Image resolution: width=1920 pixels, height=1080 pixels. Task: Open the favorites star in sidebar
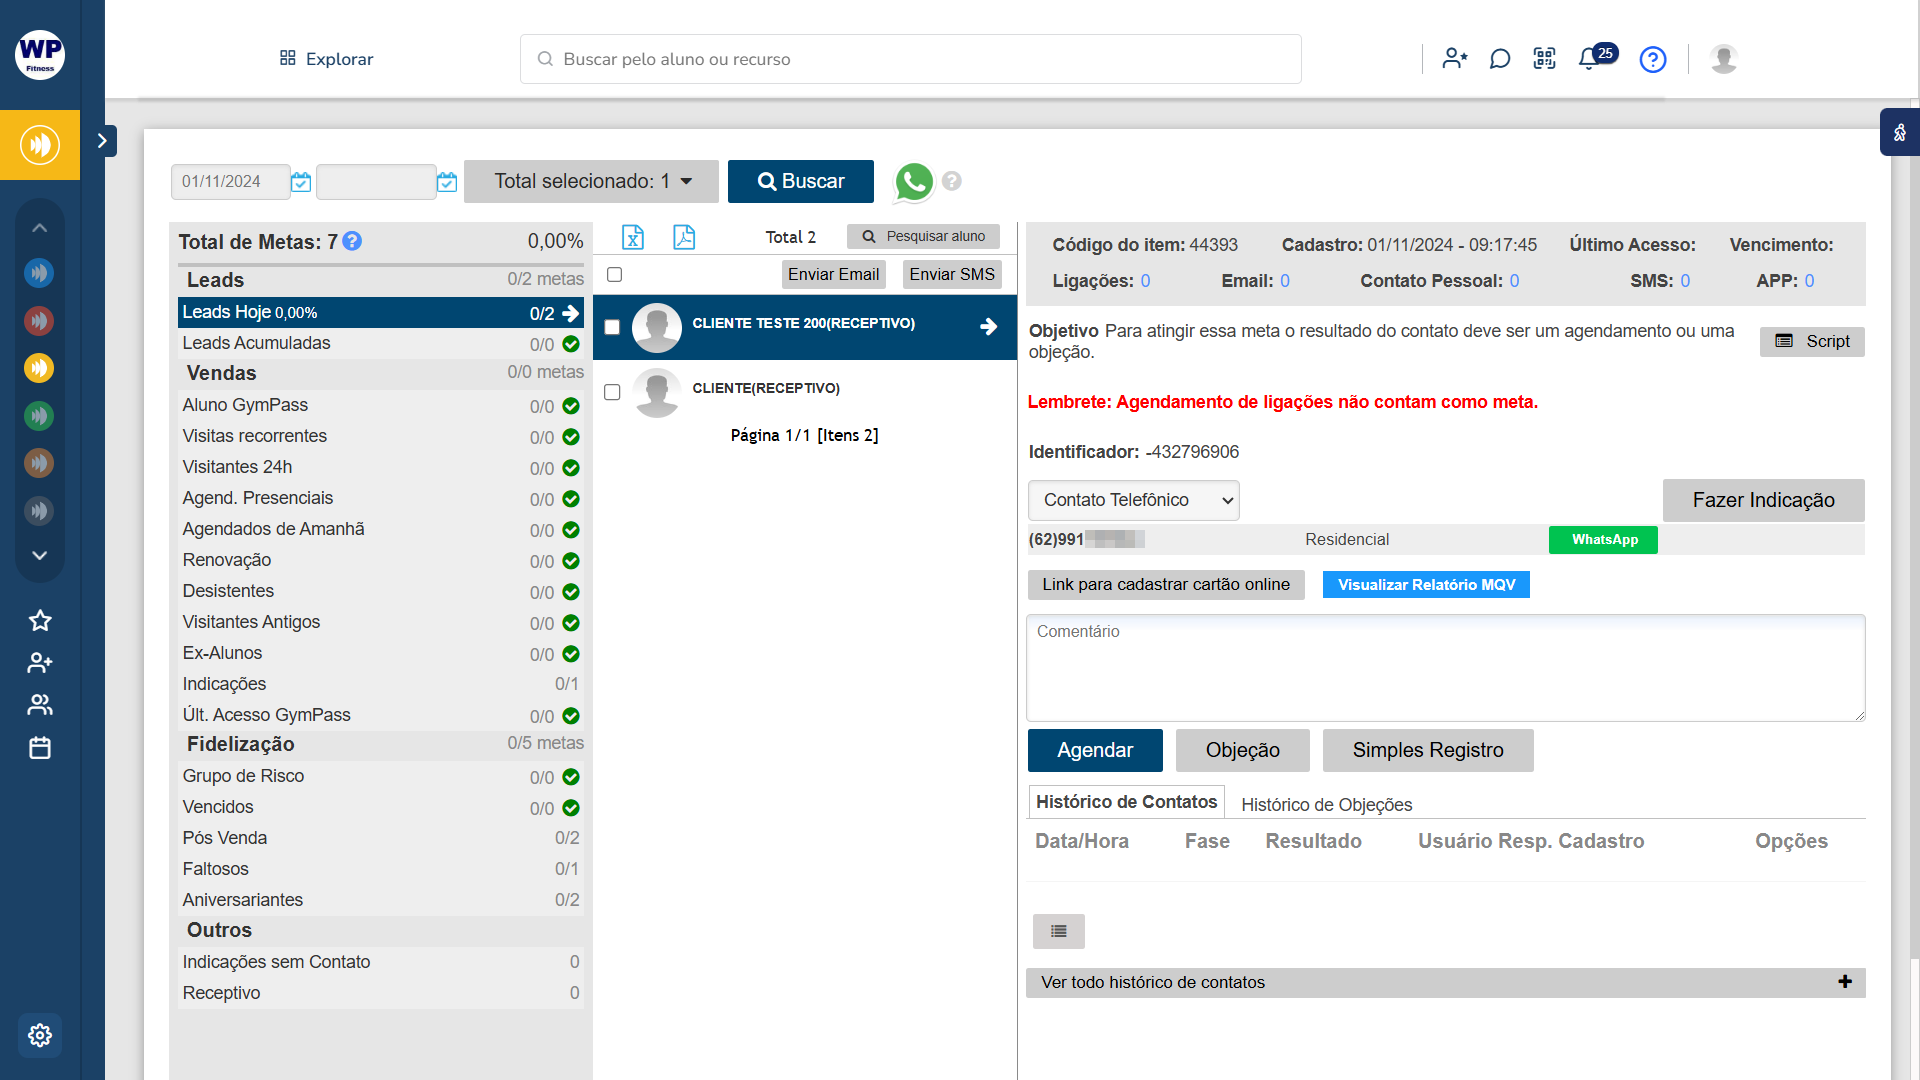point(40,621)
